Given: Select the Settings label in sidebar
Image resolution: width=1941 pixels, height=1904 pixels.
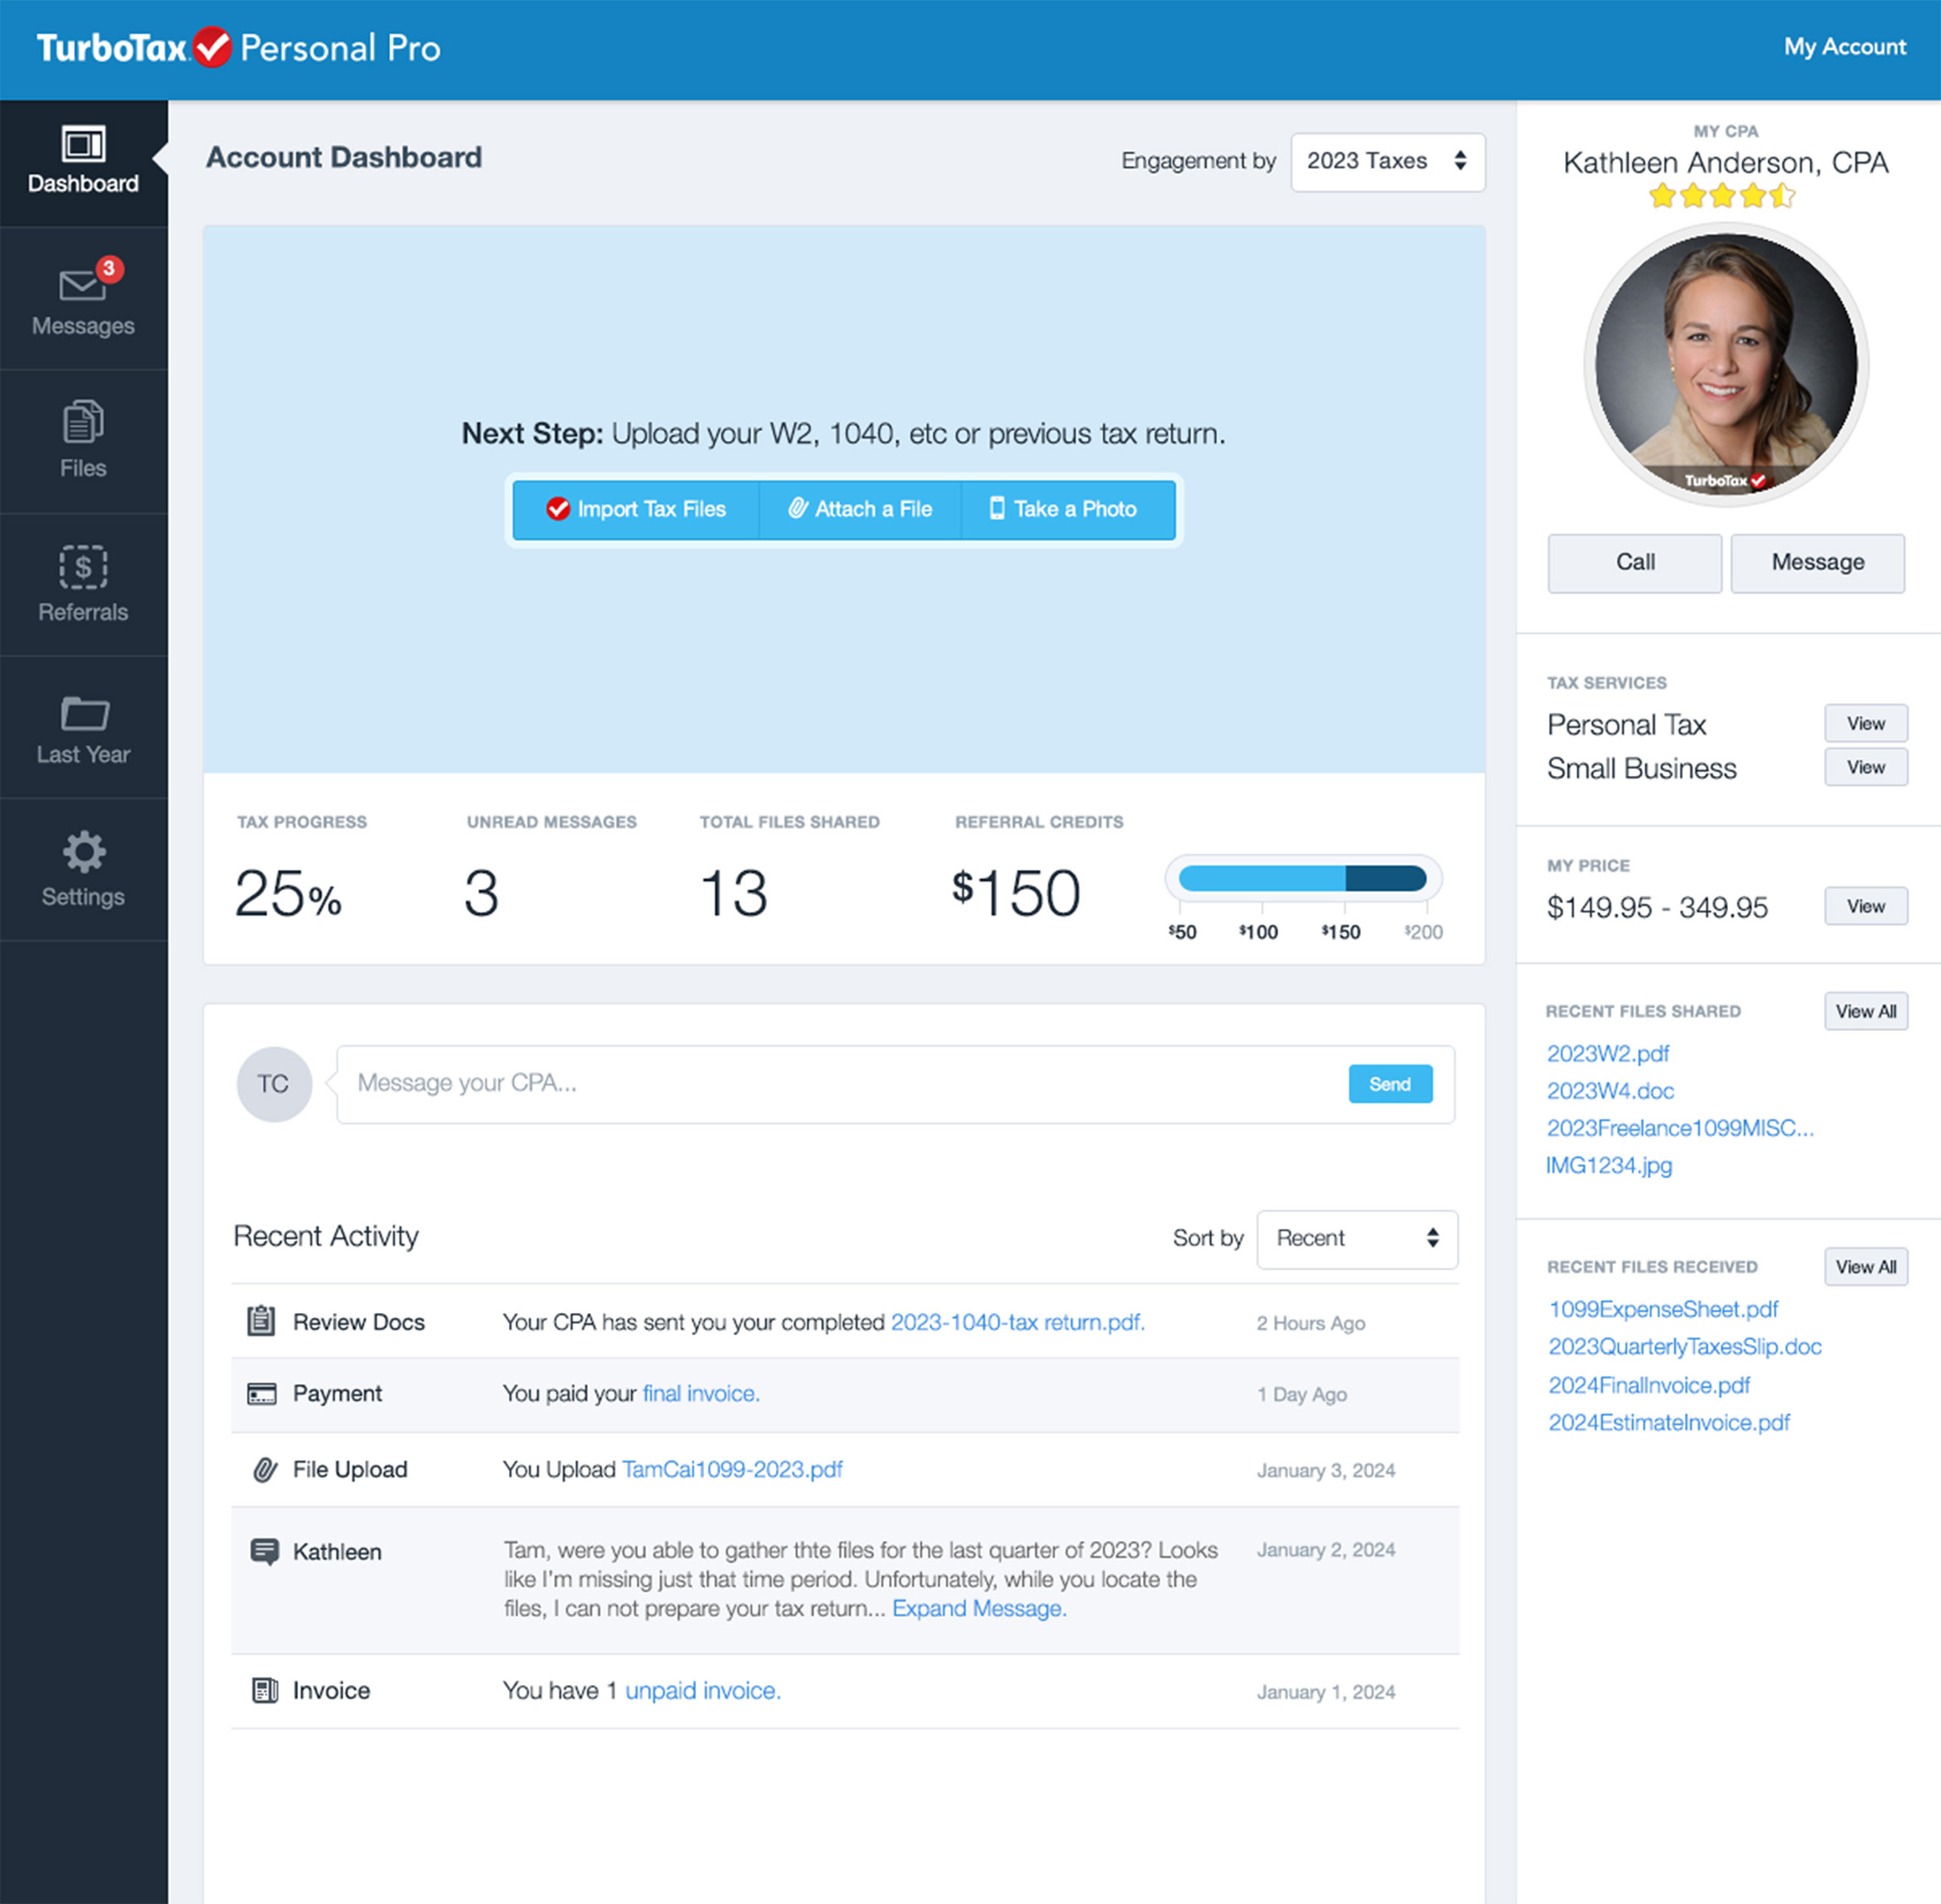Looking at the screenshot, I should (x=83, y=897).
